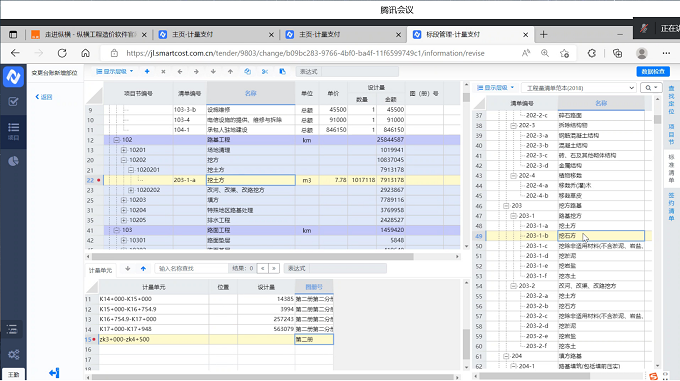Click the 名称 column header in main table
The width and height of the screenshot is (680, 381).
(251, 93)
